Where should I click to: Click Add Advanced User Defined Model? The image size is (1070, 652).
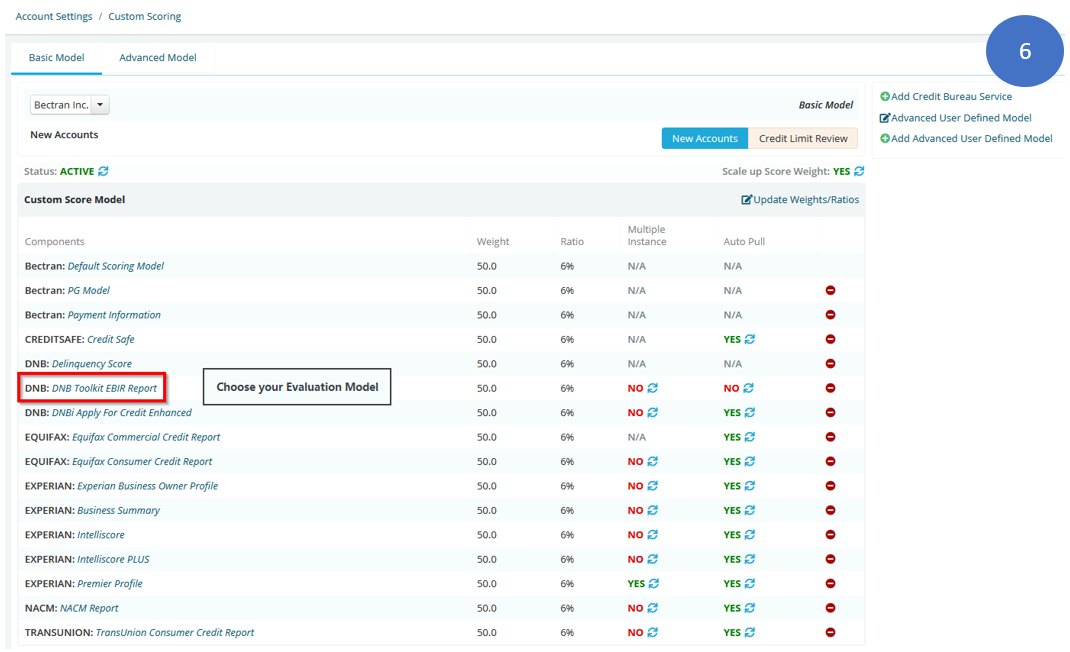click(x=966, y=138)
